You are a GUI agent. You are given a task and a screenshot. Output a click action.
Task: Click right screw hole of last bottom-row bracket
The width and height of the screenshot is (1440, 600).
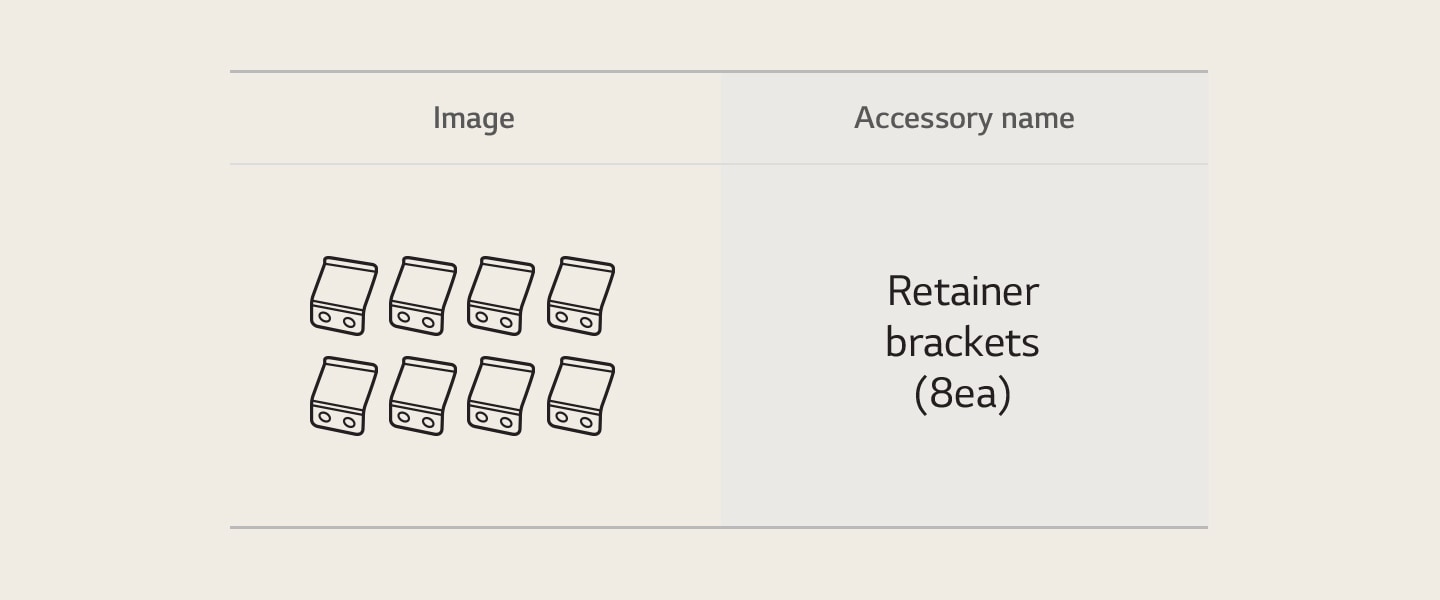point(586,422)
